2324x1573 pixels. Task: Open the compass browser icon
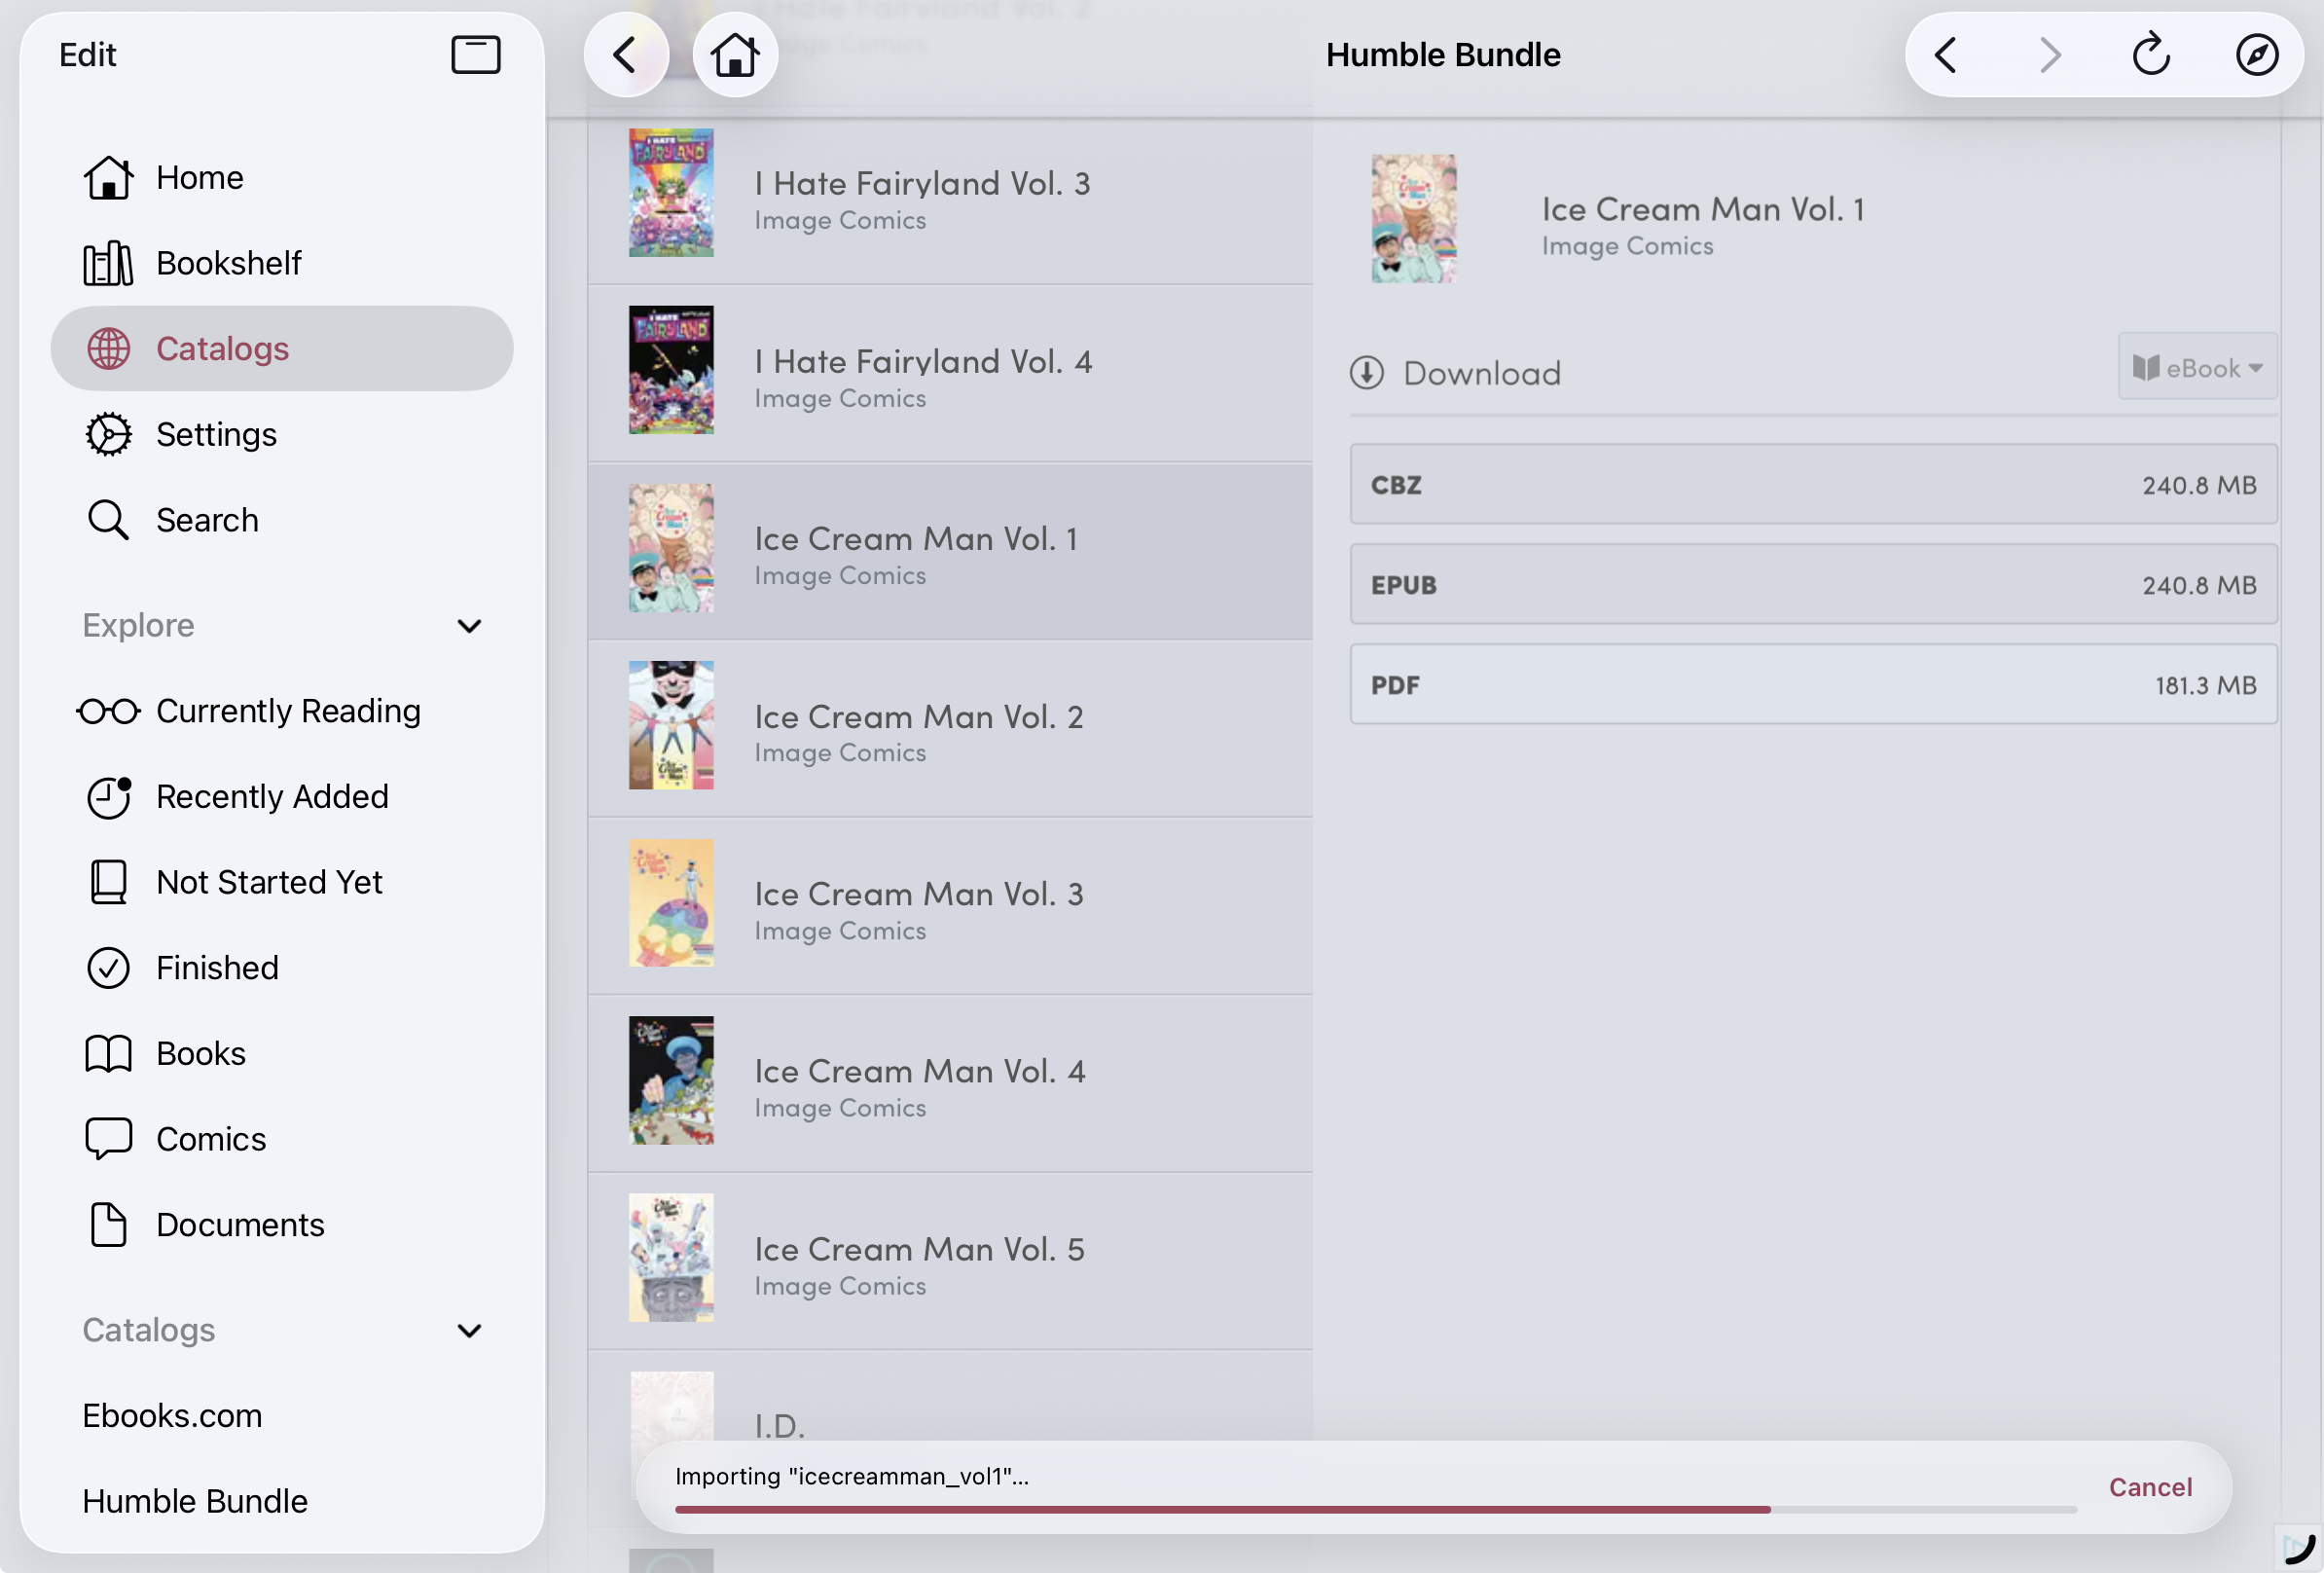[2257, 54]
